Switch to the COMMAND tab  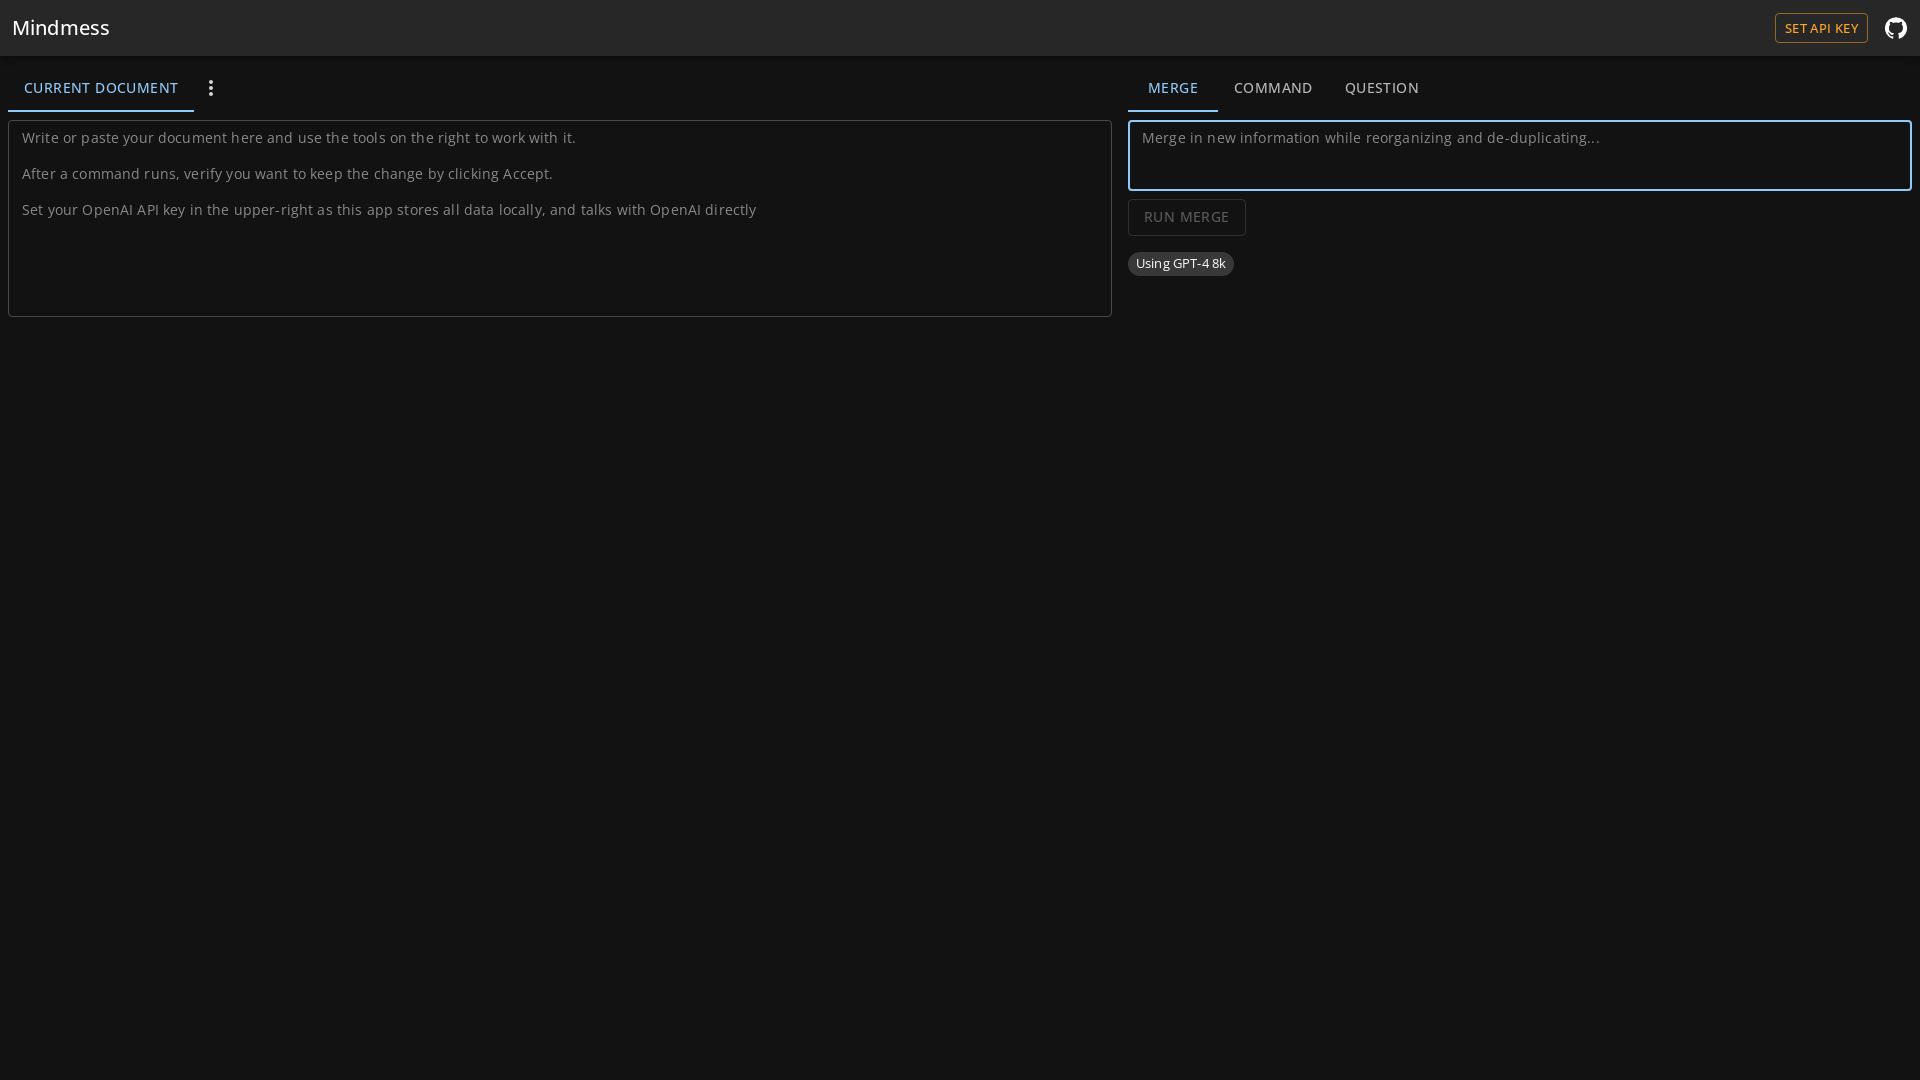[x=1272, y=88]
